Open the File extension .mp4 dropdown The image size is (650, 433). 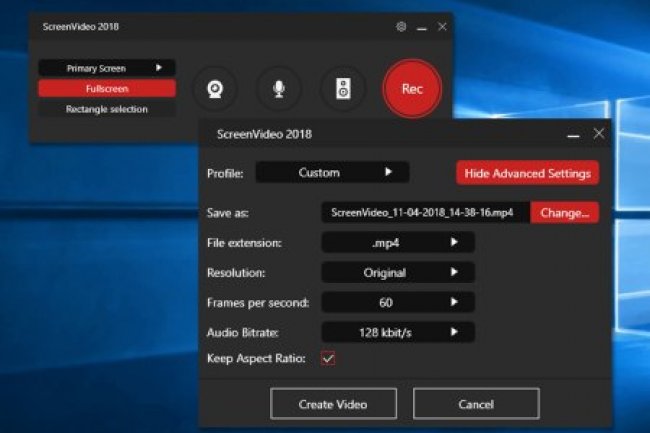[398, 242]
